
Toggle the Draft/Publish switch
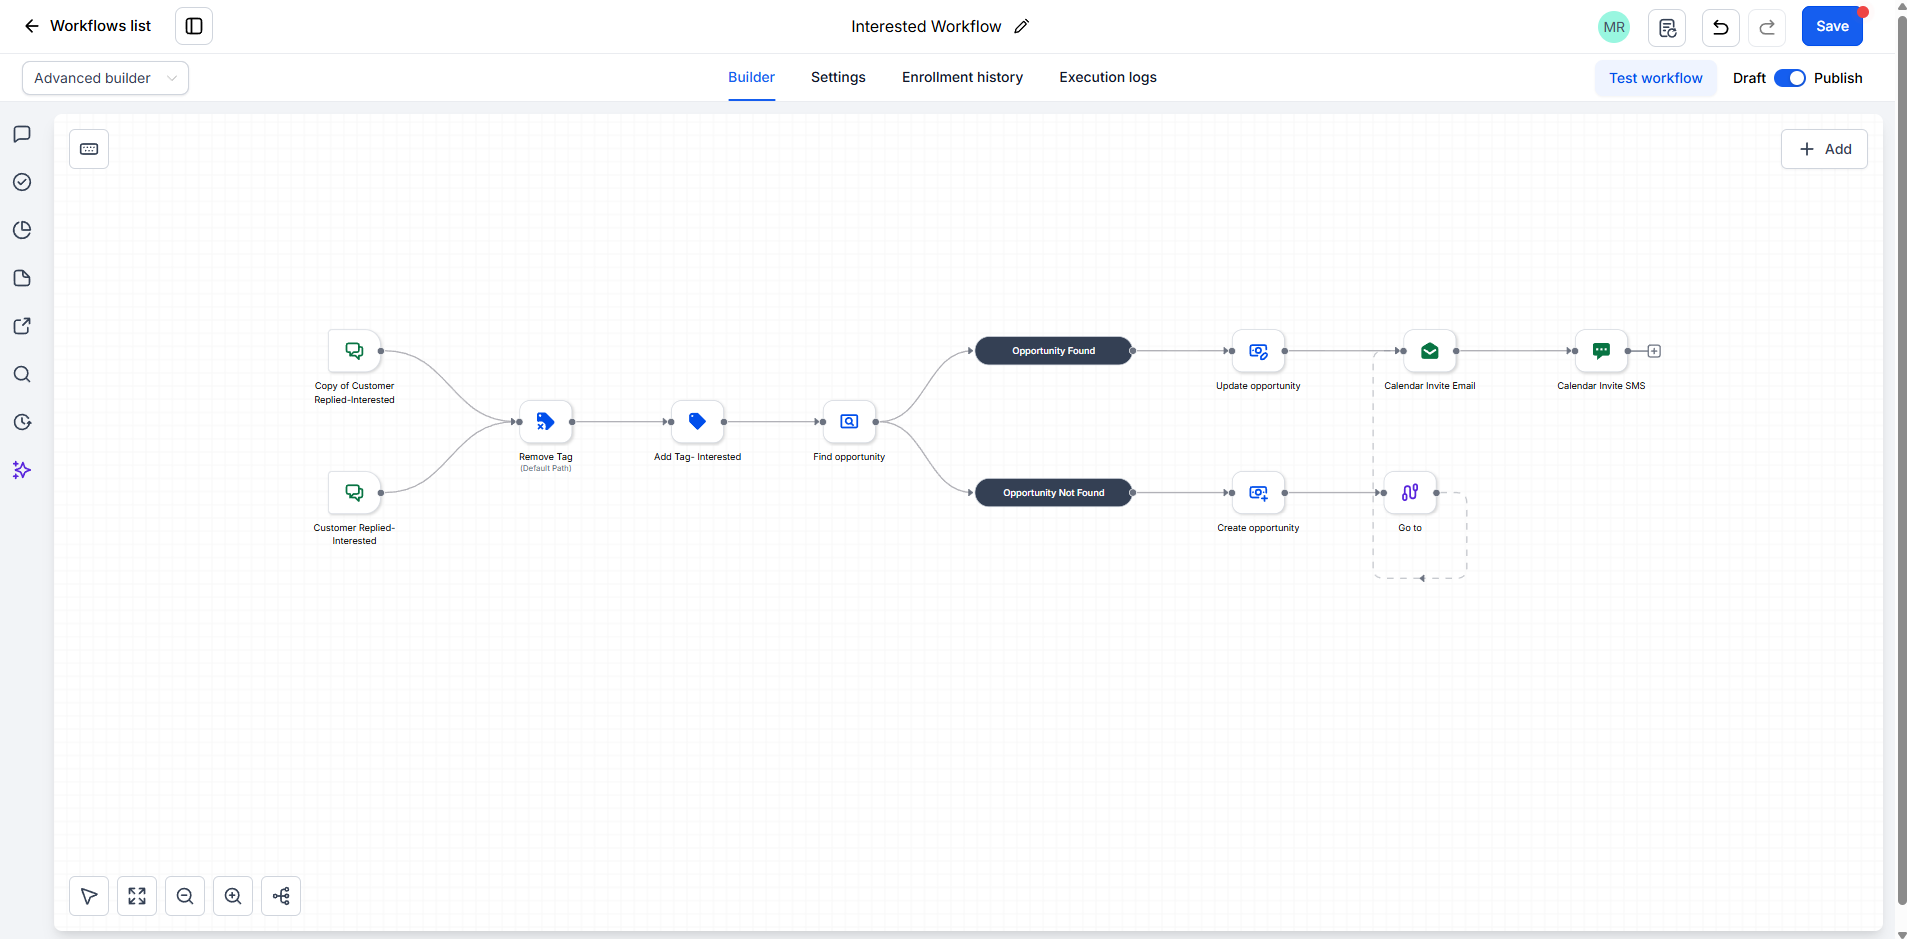[x=1789, y=78]
